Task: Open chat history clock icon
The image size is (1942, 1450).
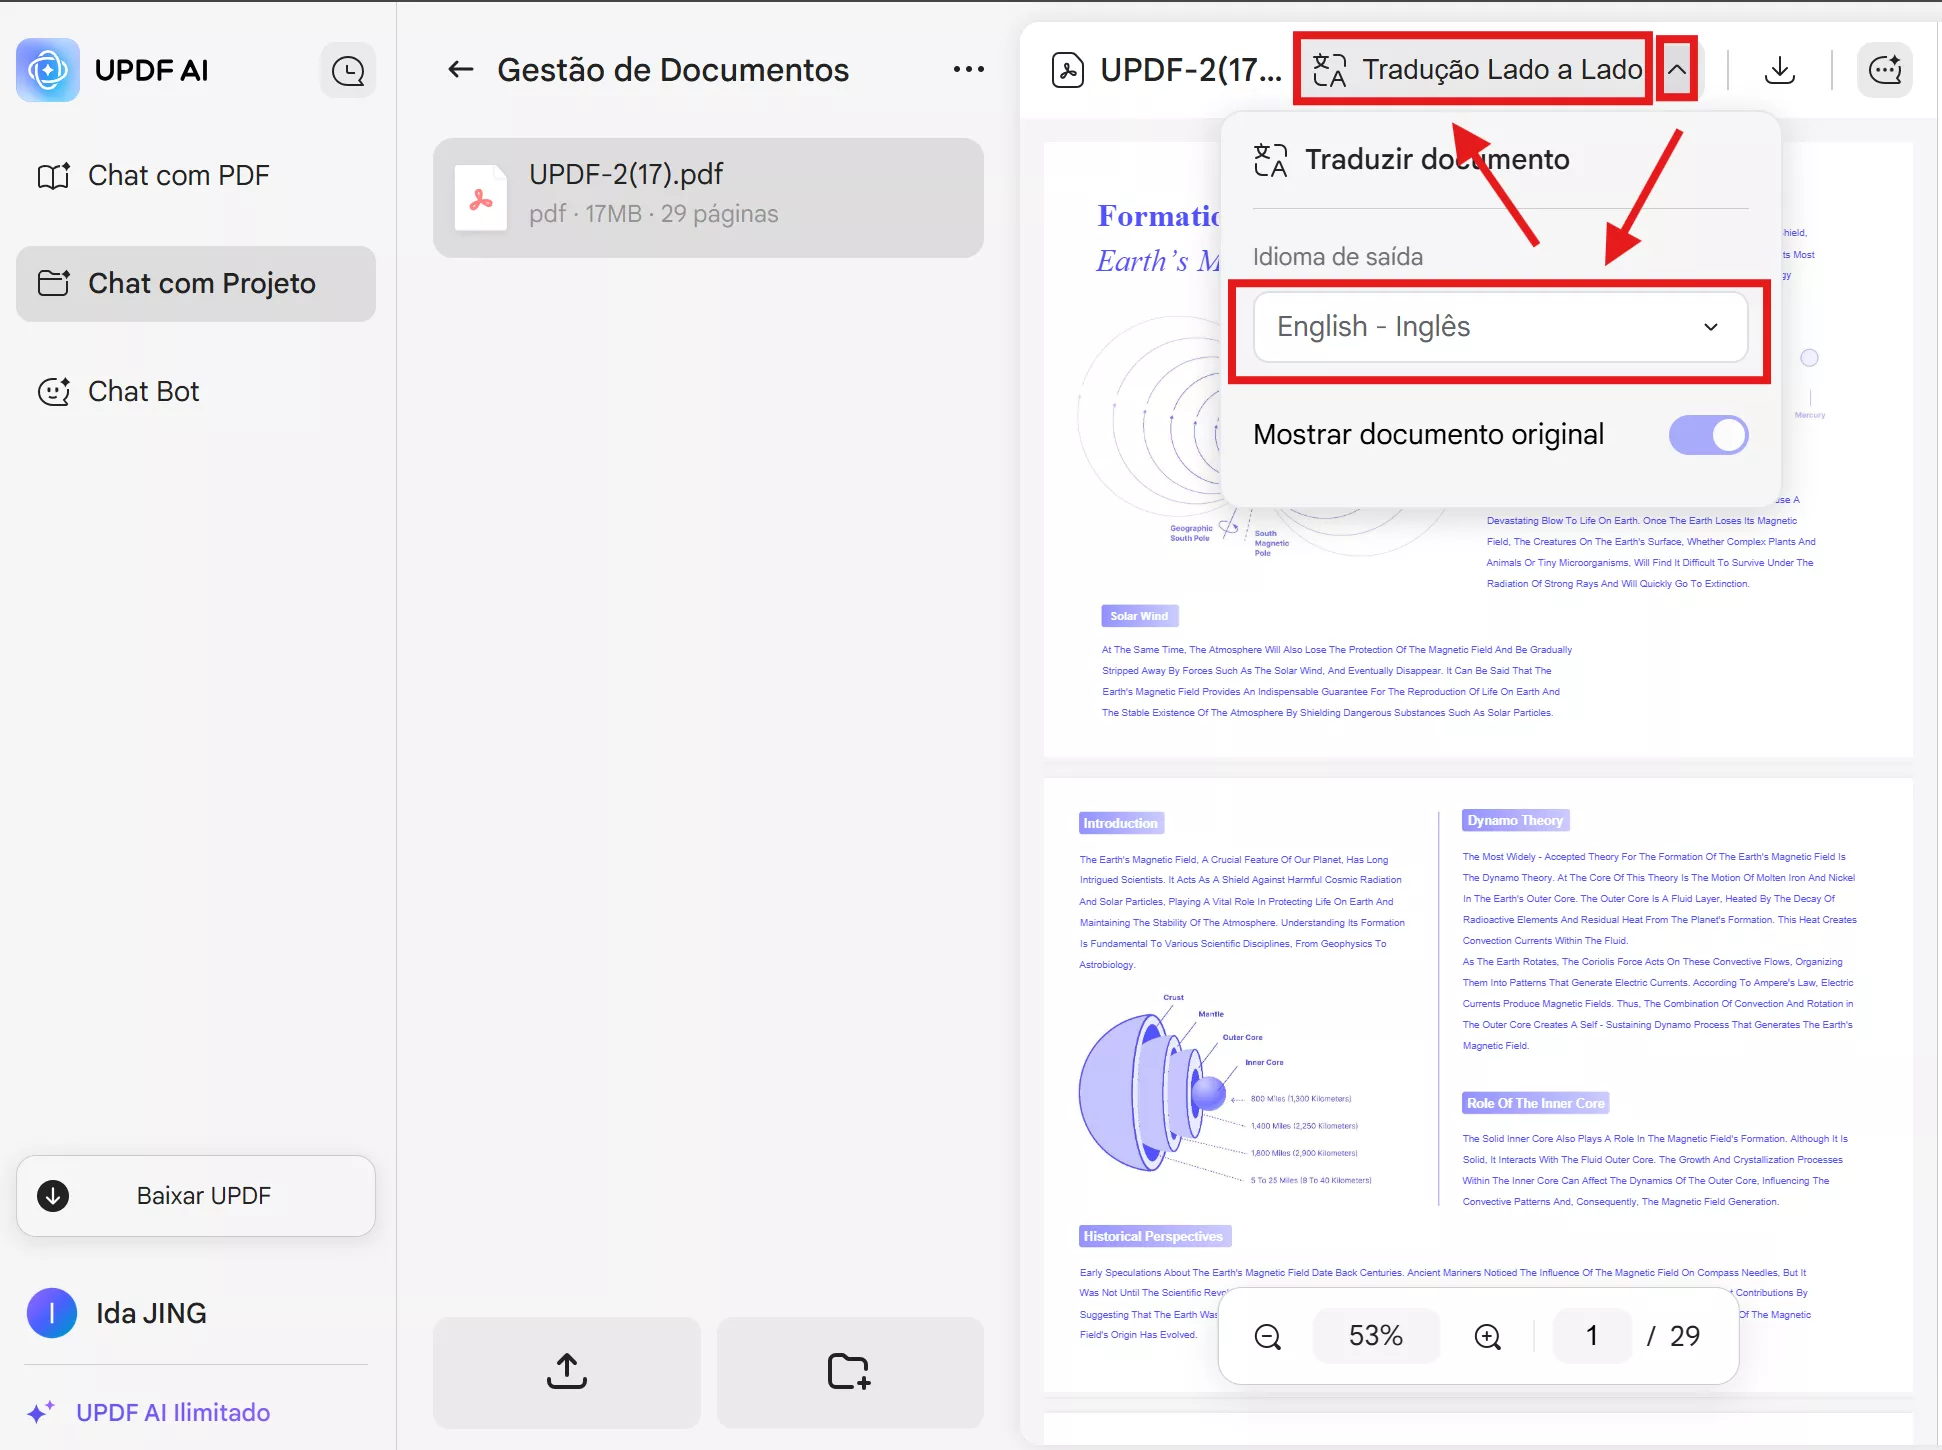Action: [x=348, y=70]
